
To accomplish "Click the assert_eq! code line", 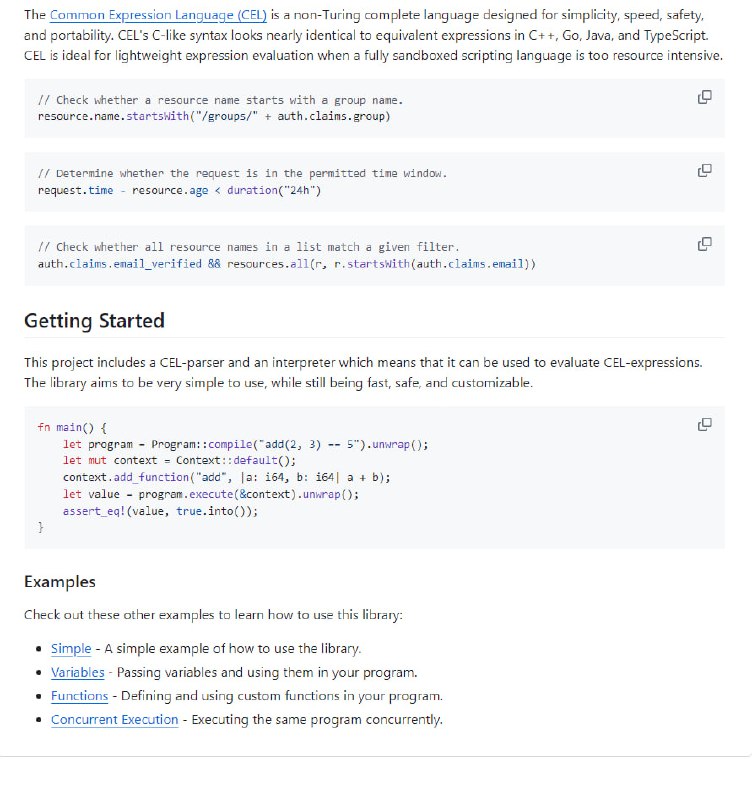I will tap(160, 511).
